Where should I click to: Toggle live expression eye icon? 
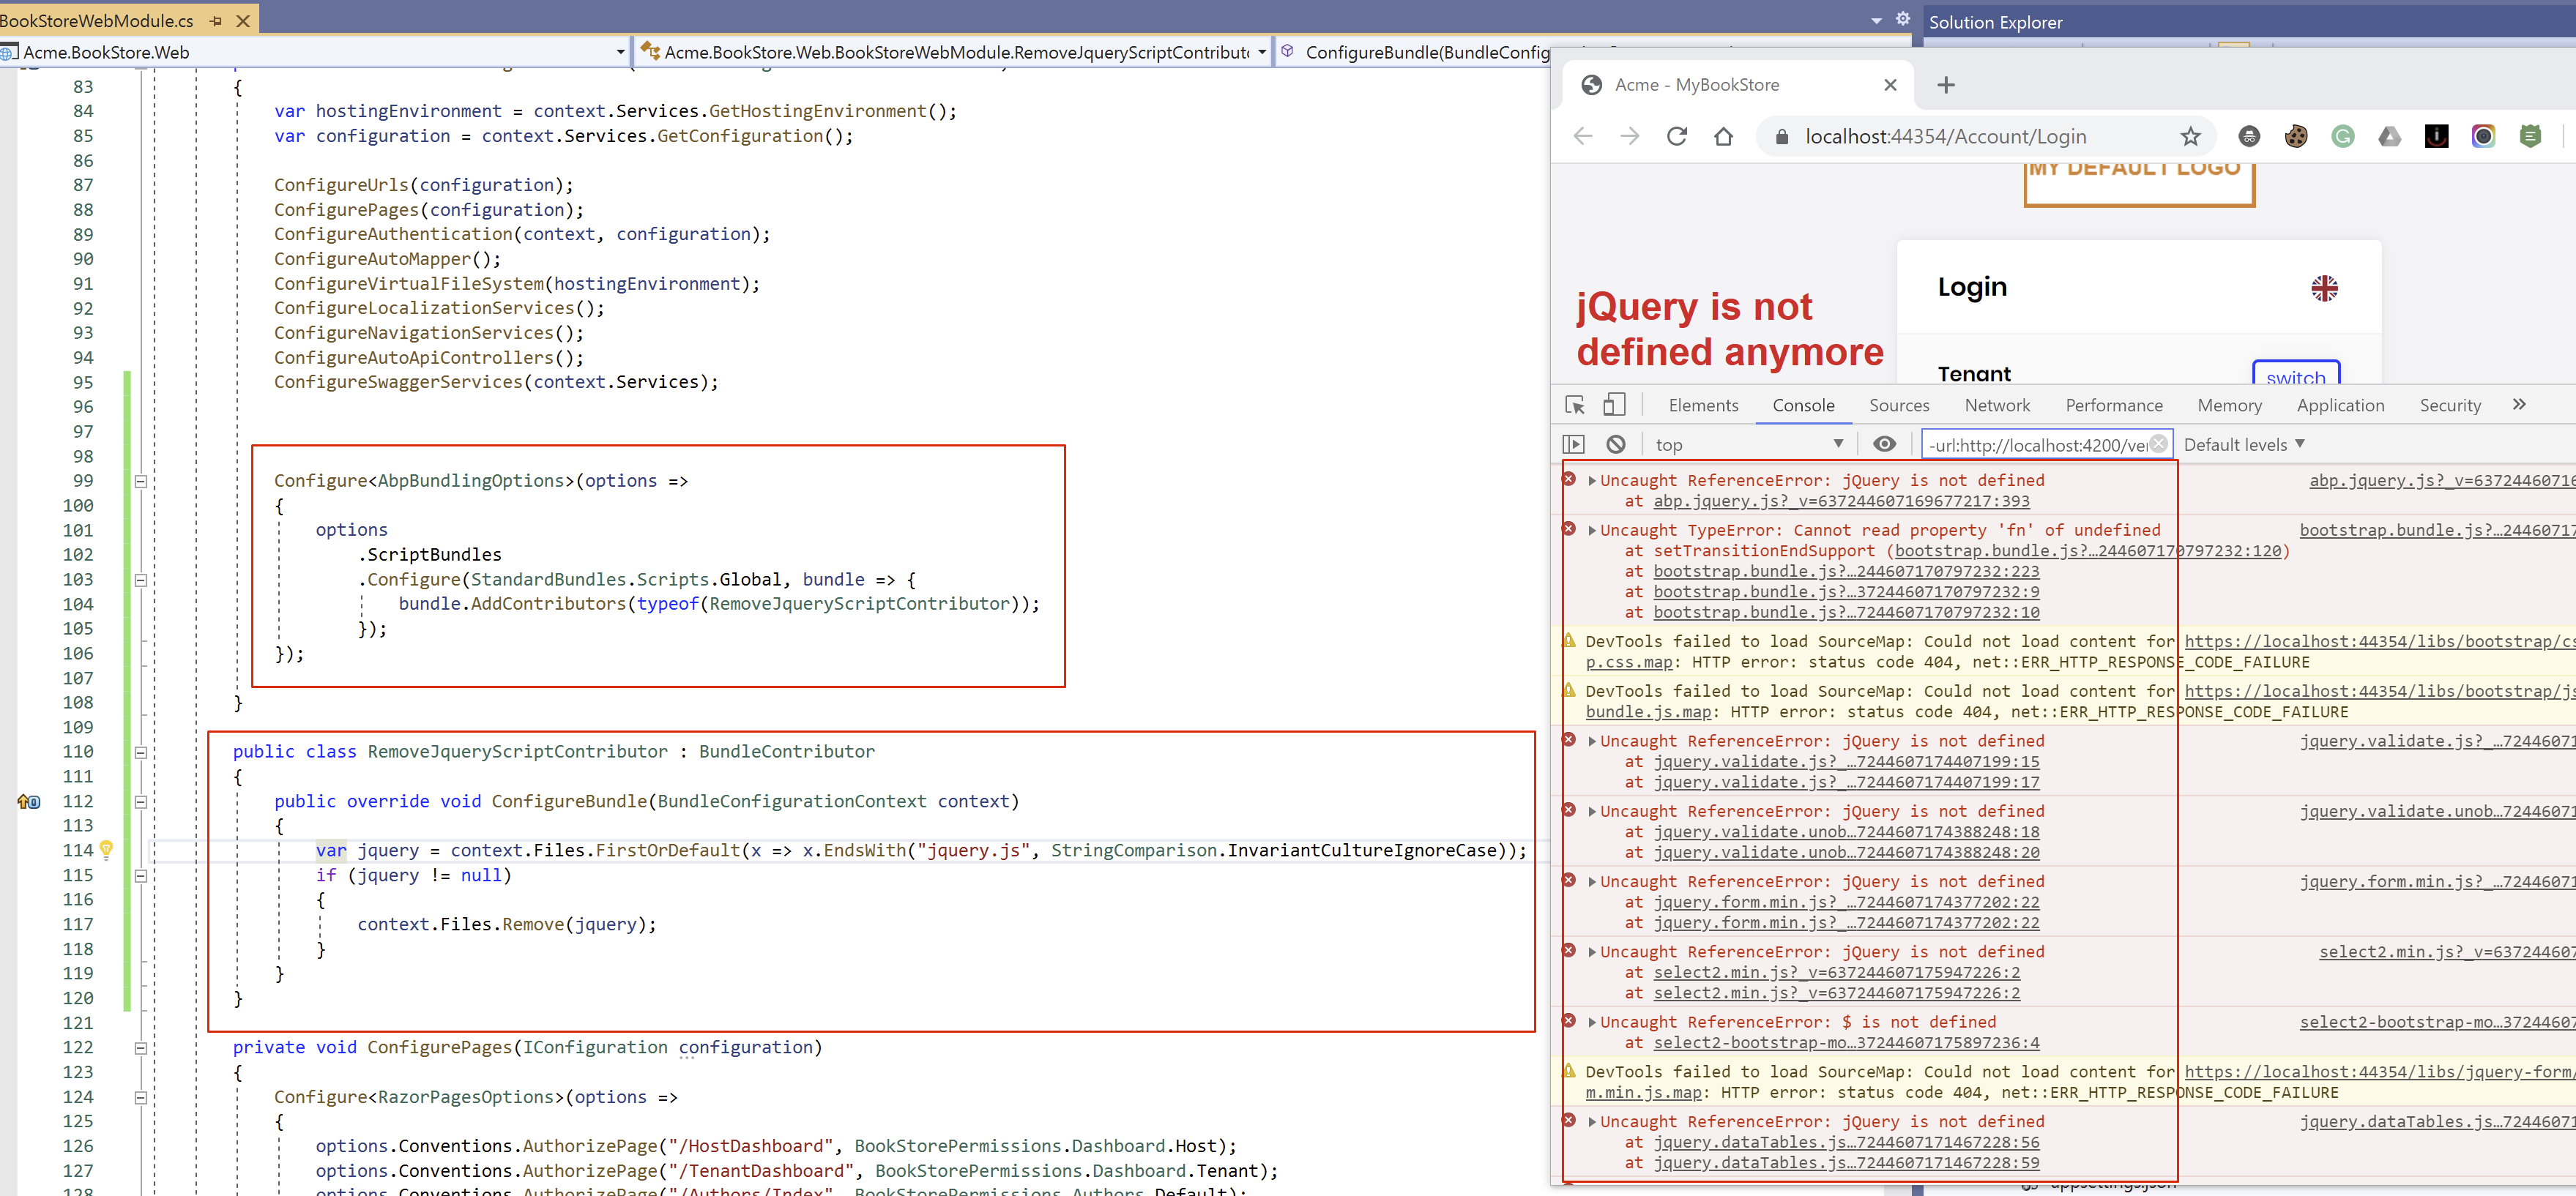(1884, 444)
